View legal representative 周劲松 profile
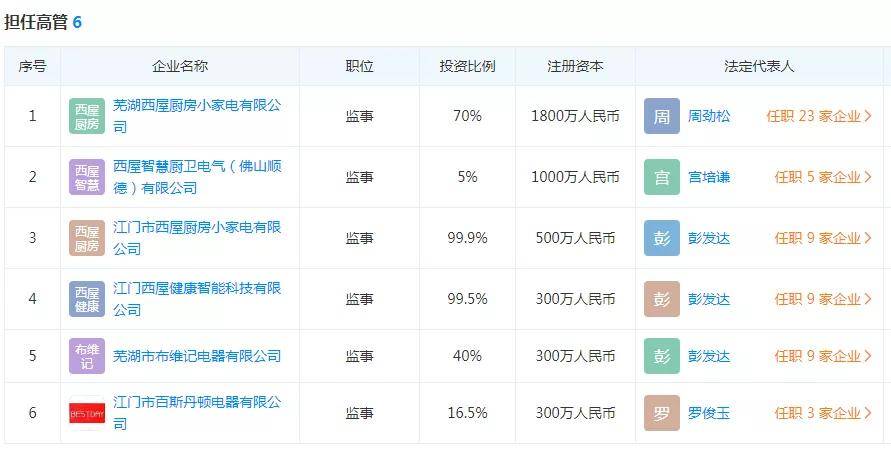This screenshot has height=452, width=891. coord(709,116)
